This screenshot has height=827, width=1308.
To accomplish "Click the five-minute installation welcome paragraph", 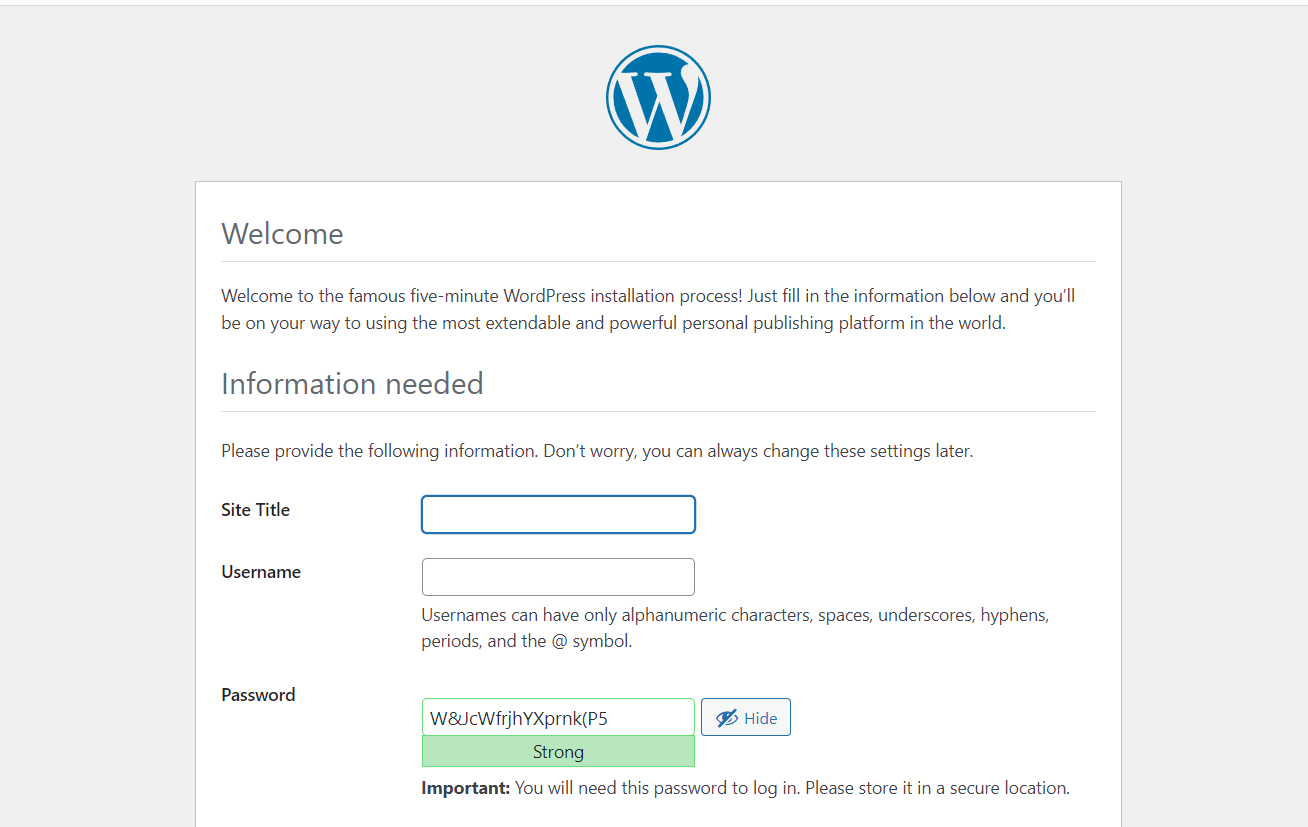I will 648,309.
